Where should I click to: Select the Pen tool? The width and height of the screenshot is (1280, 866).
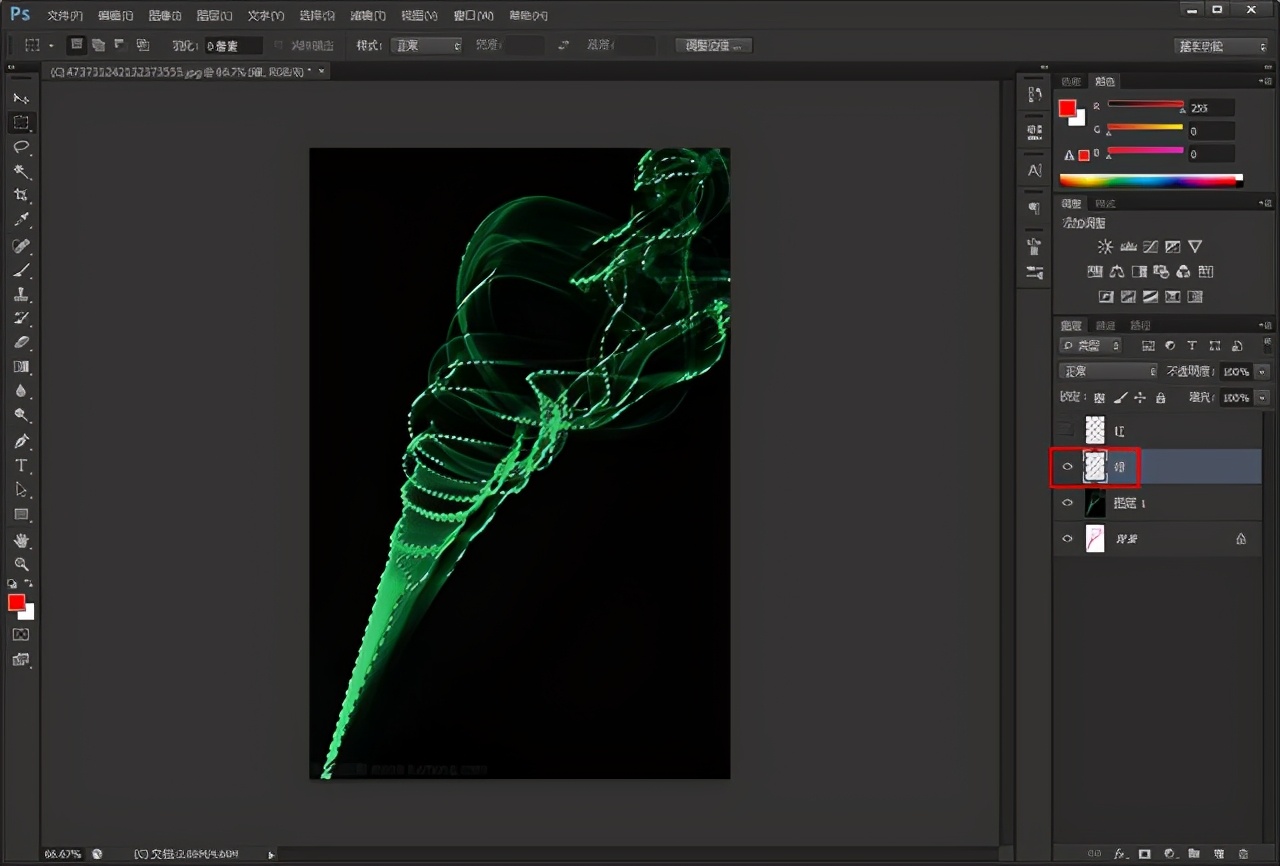click(x=21, y=441)
